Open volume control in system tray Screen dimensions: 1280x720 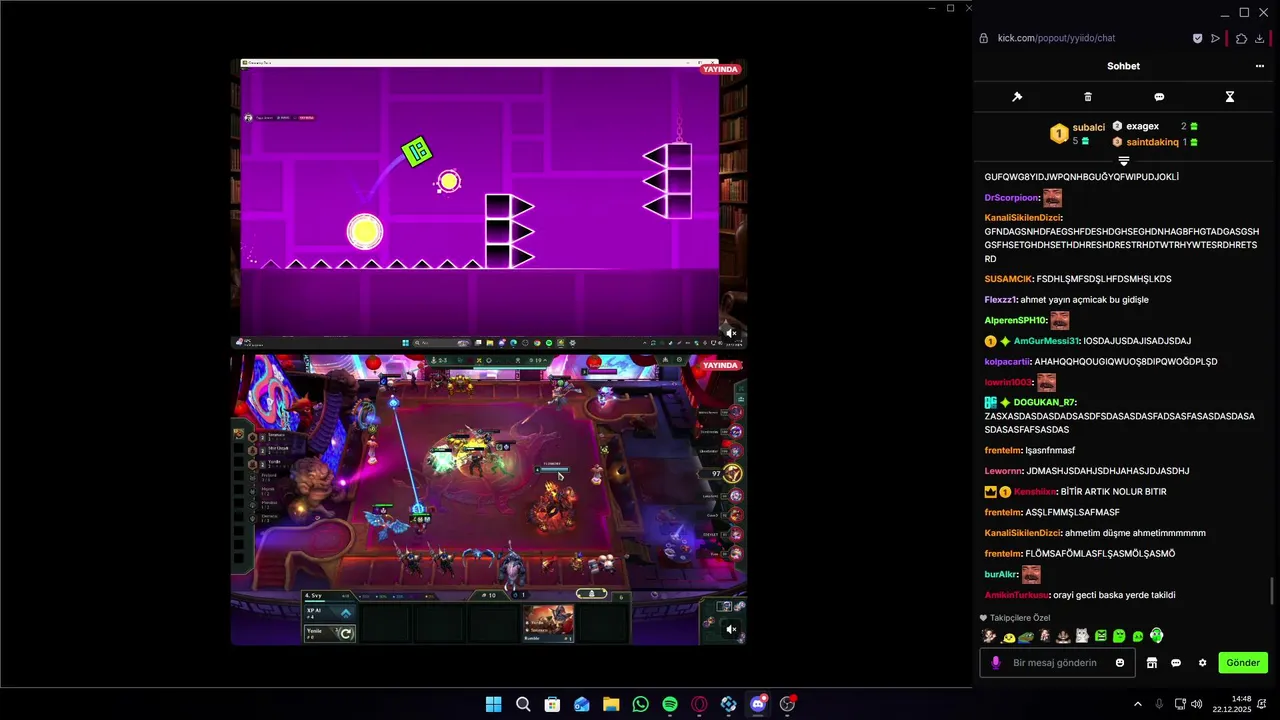1197,704
